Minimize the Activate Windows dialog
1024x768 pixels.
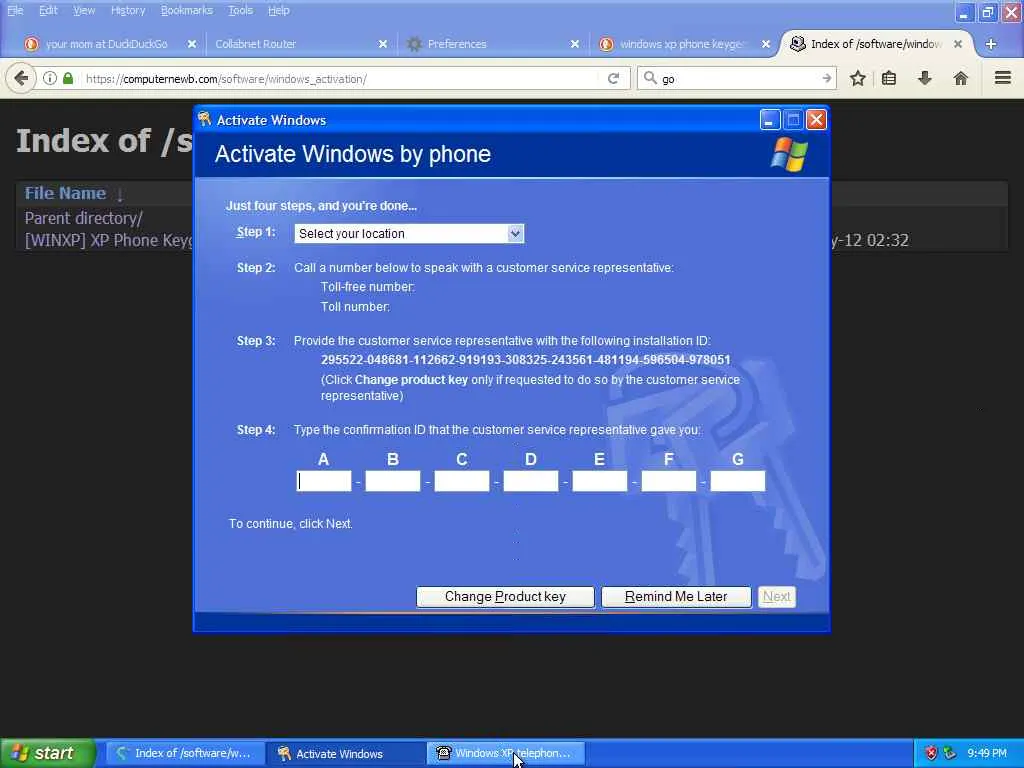coord(770,120)
